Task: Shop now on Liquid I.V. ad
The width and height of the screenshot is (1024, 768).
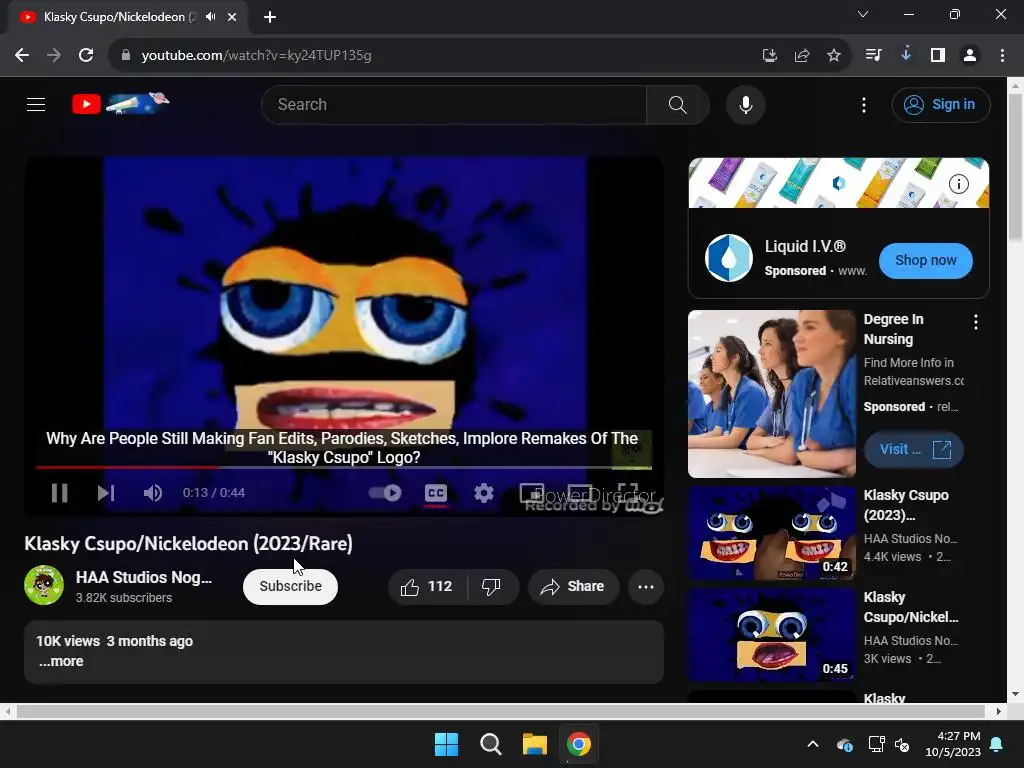Action: 925,261
